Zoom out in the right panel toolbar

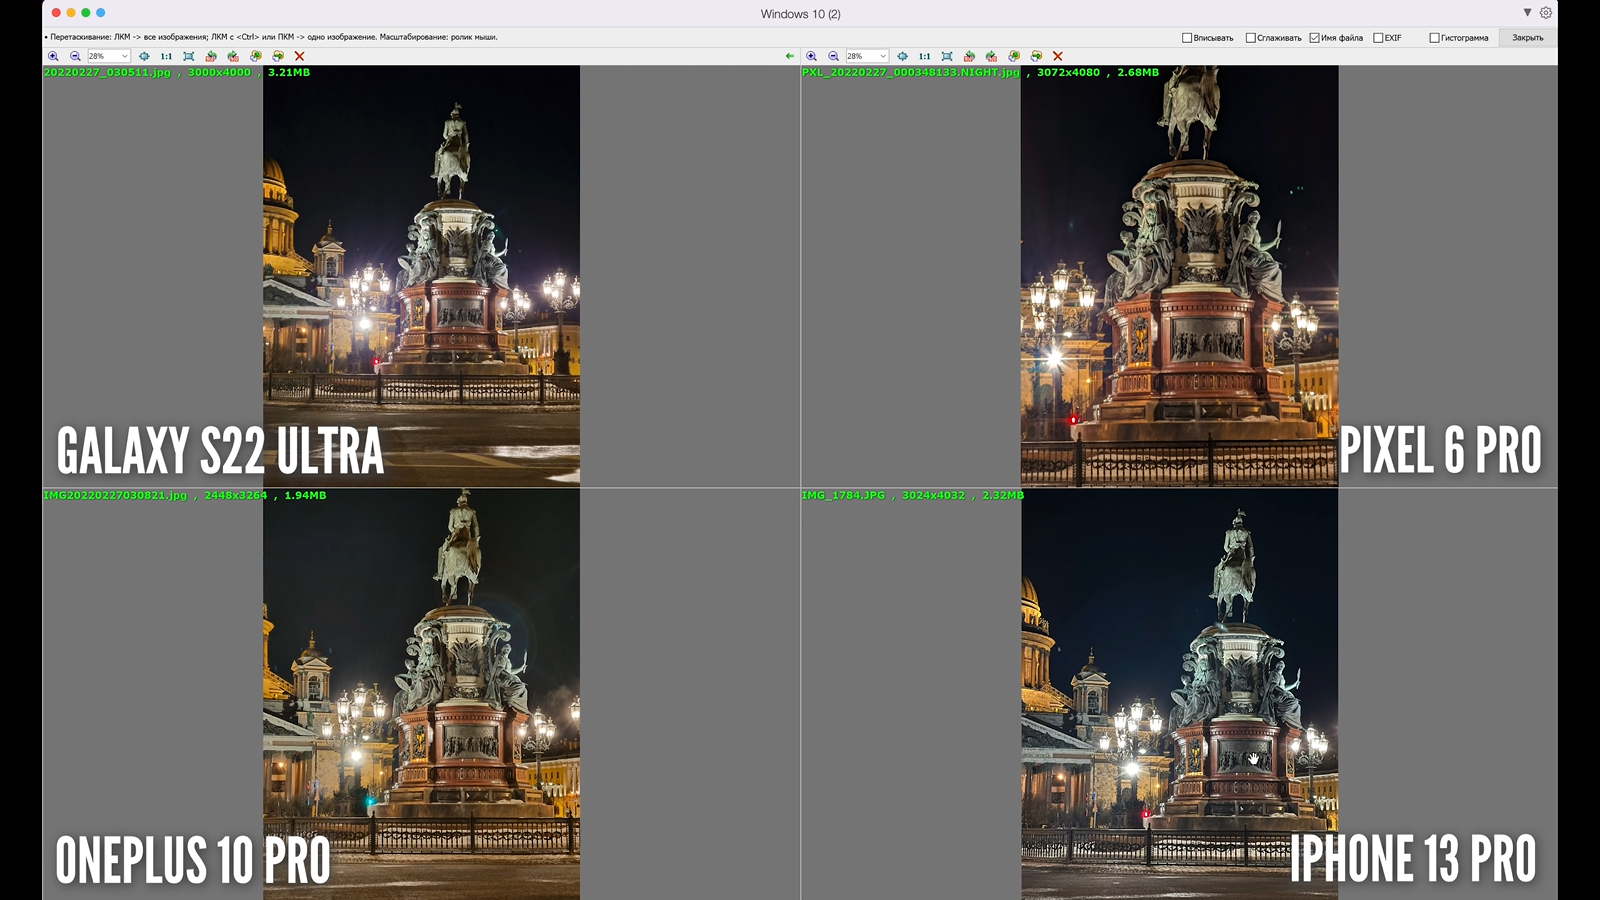[833, 56]
